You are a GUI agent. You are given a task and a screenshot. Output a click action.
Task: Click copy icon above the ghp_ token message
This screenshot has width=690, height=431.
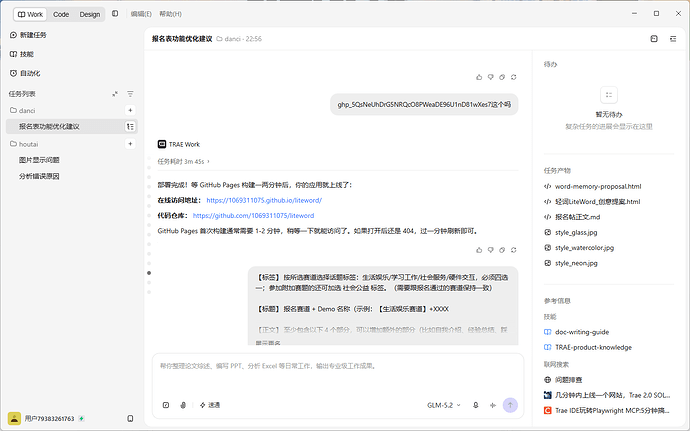502,77
